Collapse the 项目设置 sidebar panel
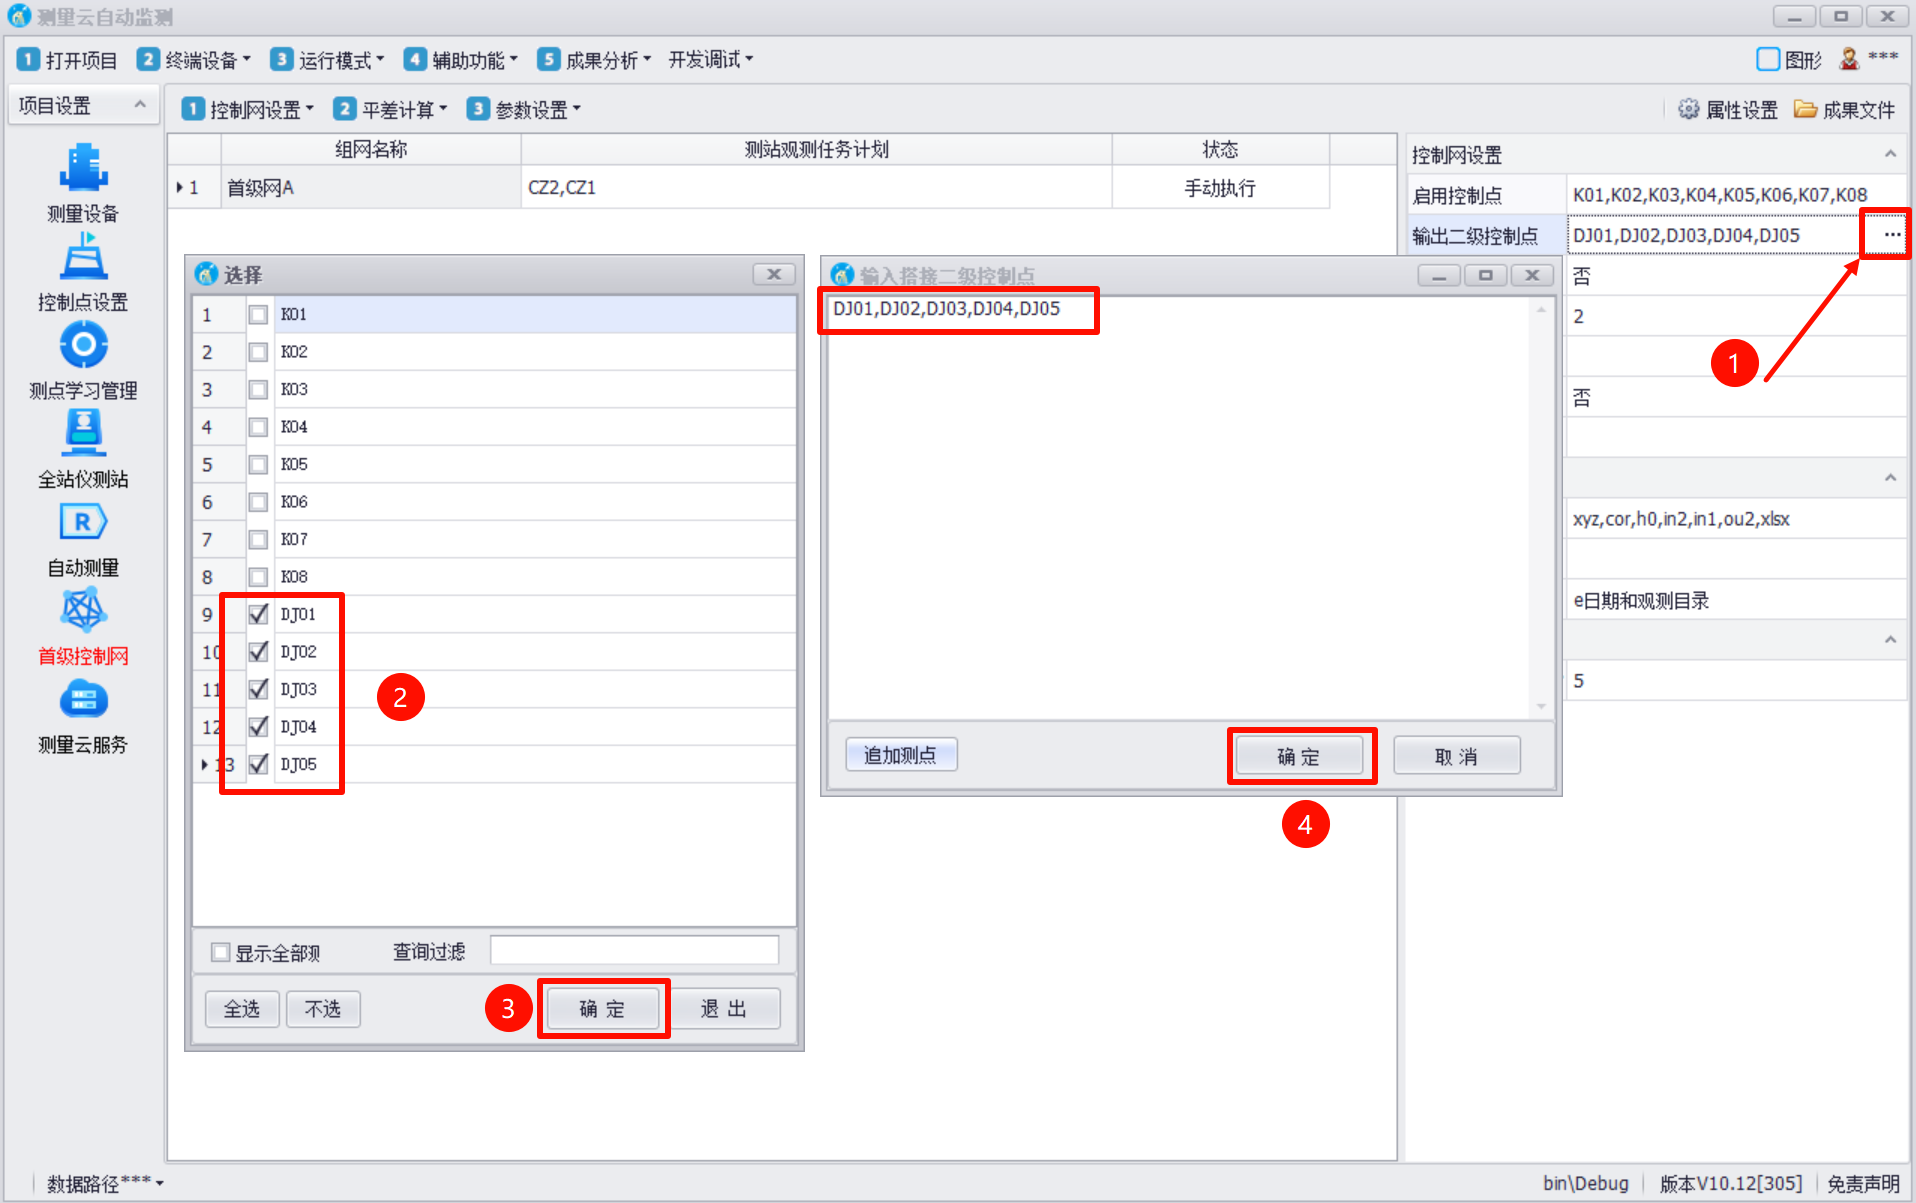The height and width of the screenshot is (1203, 1916). [x=140, y=105]
